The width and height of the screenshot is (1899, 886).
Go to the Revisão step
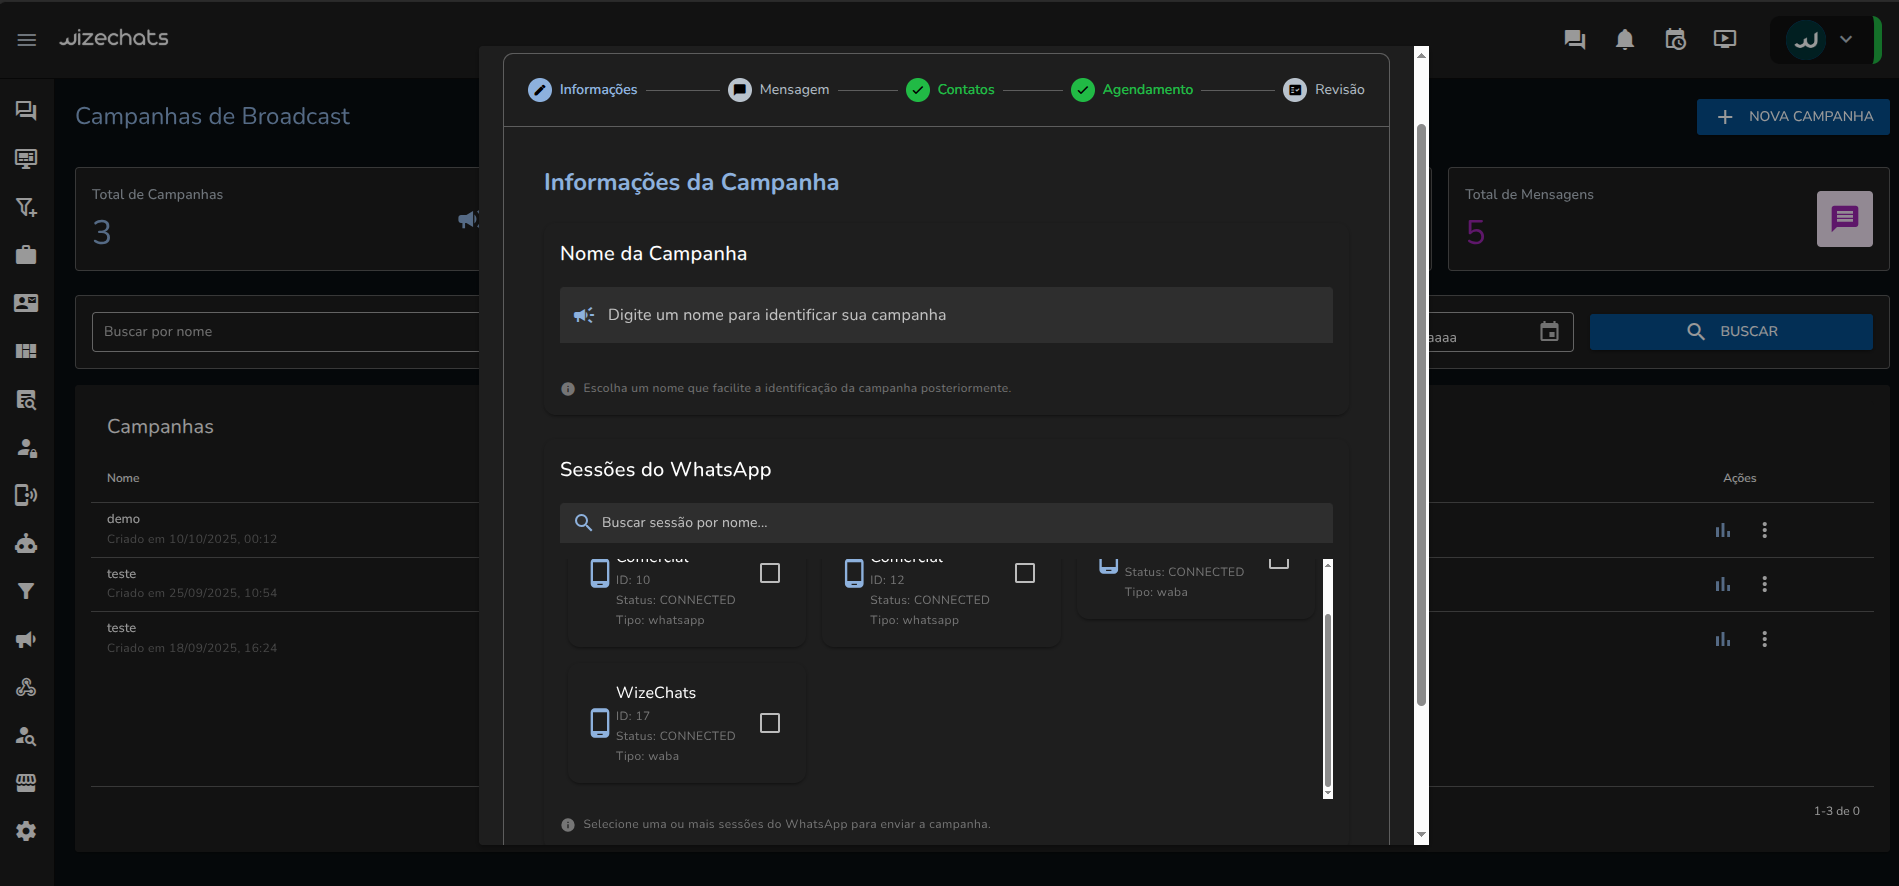pos(1324,90)
